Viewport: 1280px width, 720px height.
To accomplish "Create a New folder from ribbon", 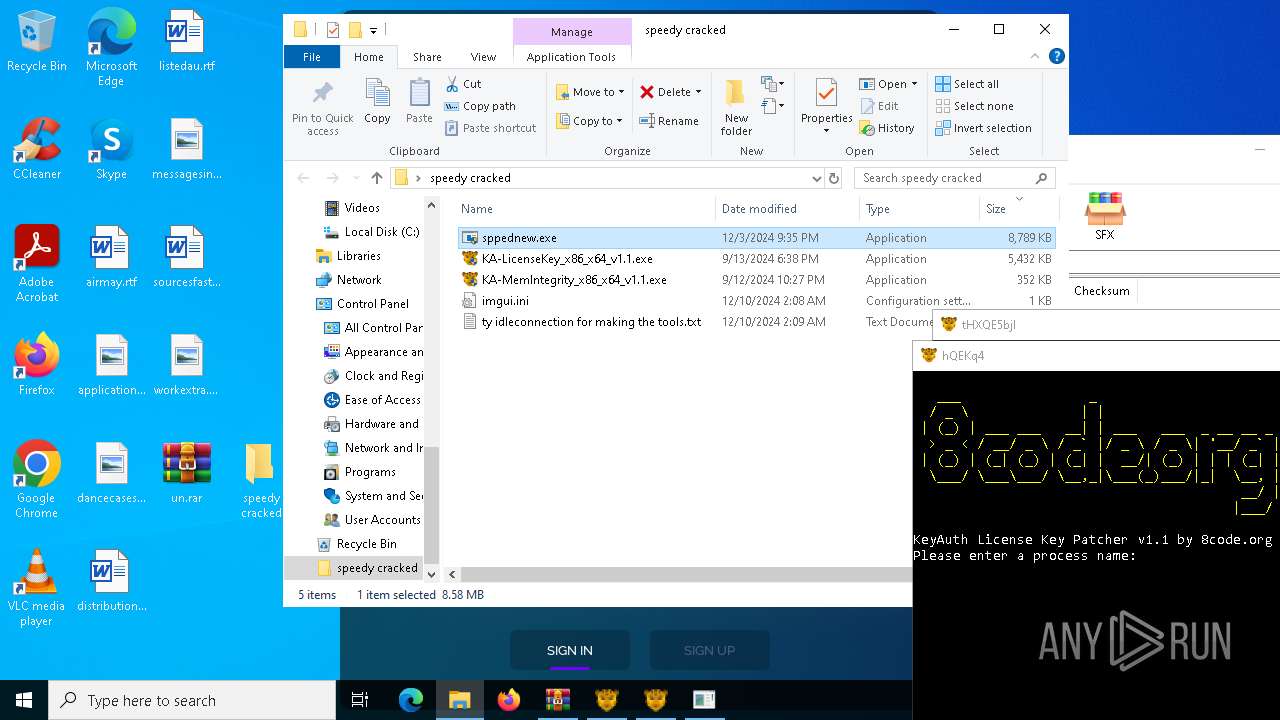I will point(736,107).
